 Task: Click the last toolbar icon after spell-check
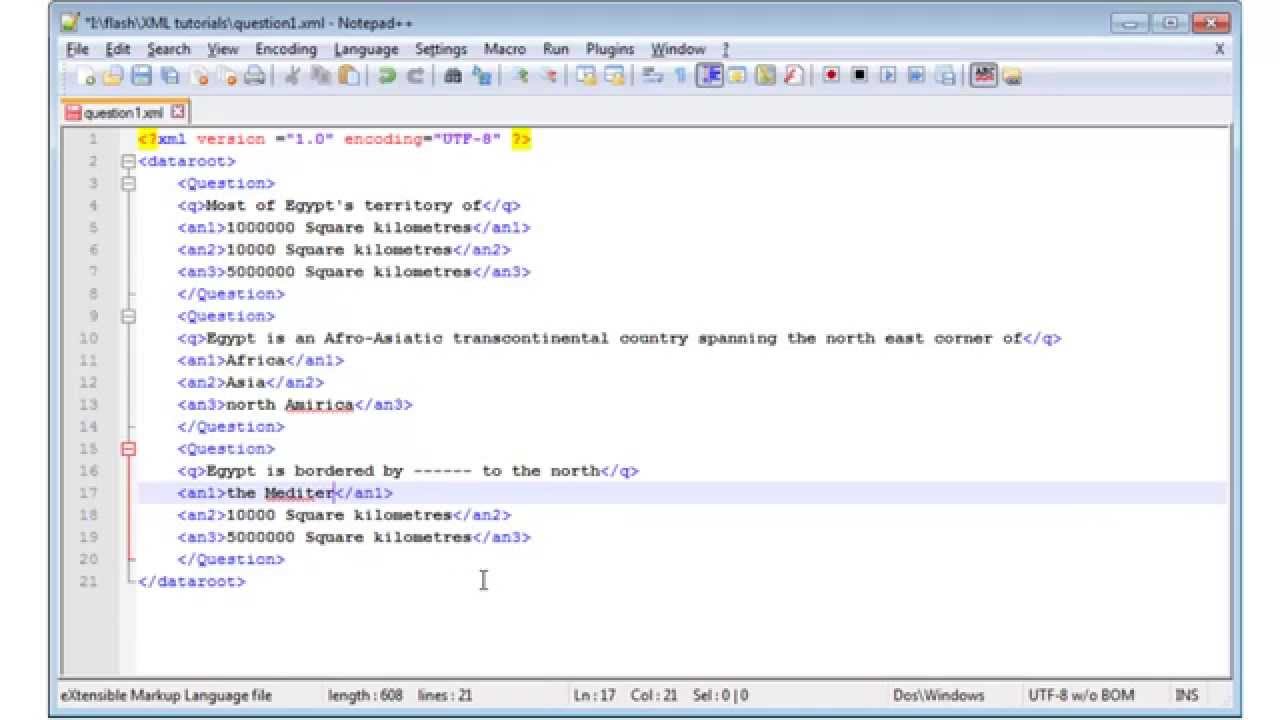pos(1011,76)
